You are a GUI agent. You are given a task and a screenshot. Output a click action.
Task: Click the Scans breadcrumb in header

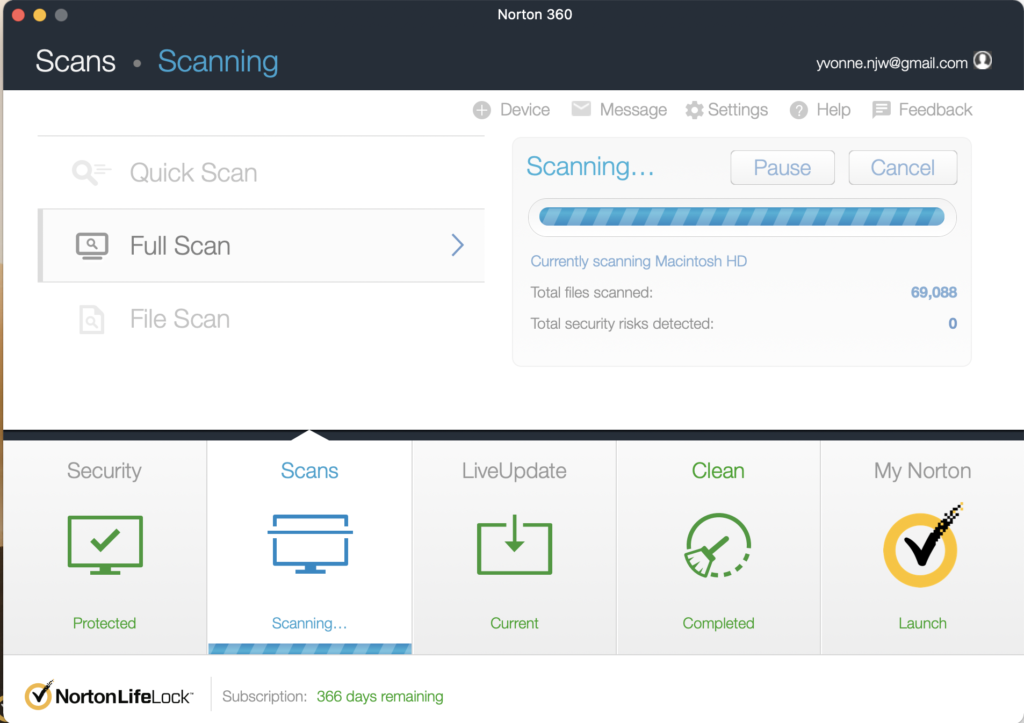(x=75, y=61)
